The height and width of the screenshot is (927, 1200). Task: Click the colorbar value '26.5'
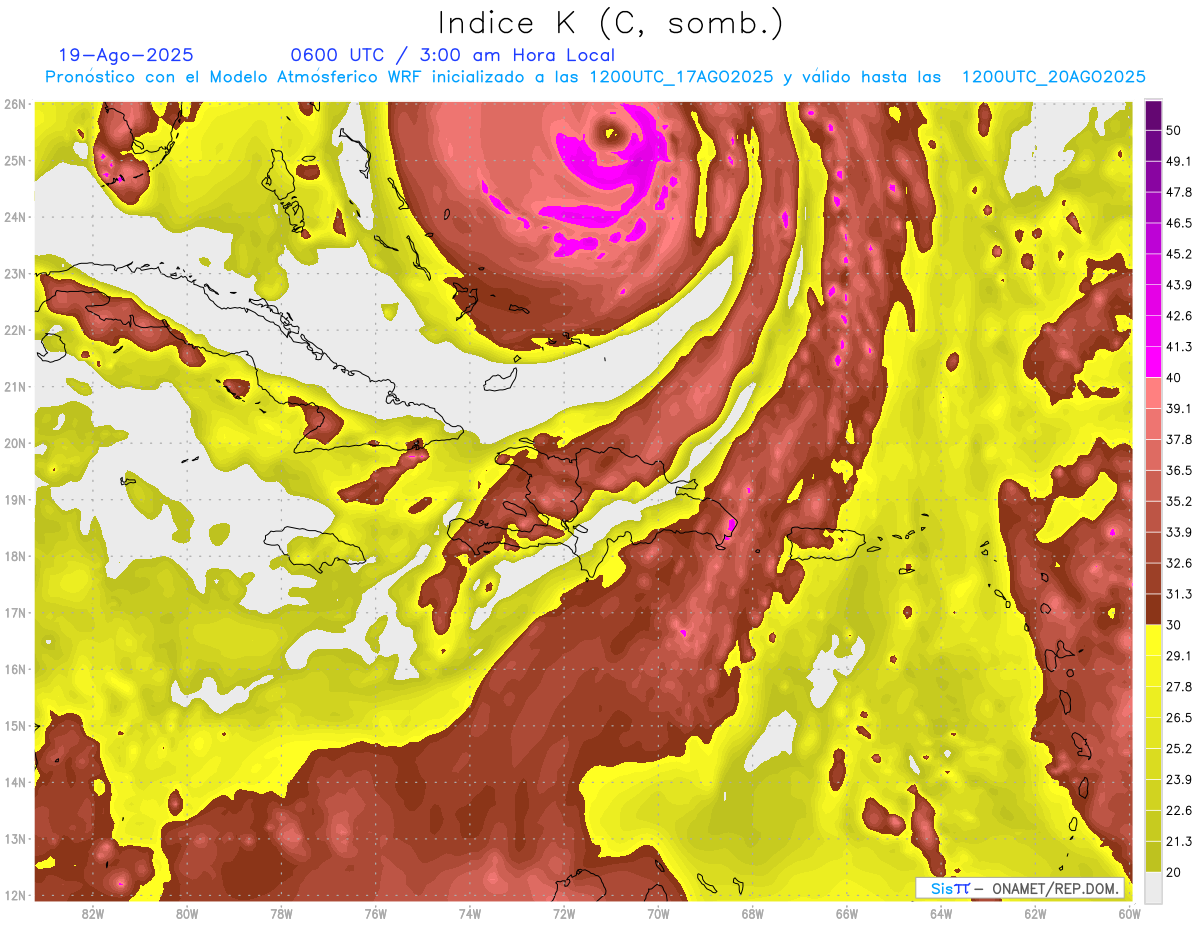point(1179,717)
